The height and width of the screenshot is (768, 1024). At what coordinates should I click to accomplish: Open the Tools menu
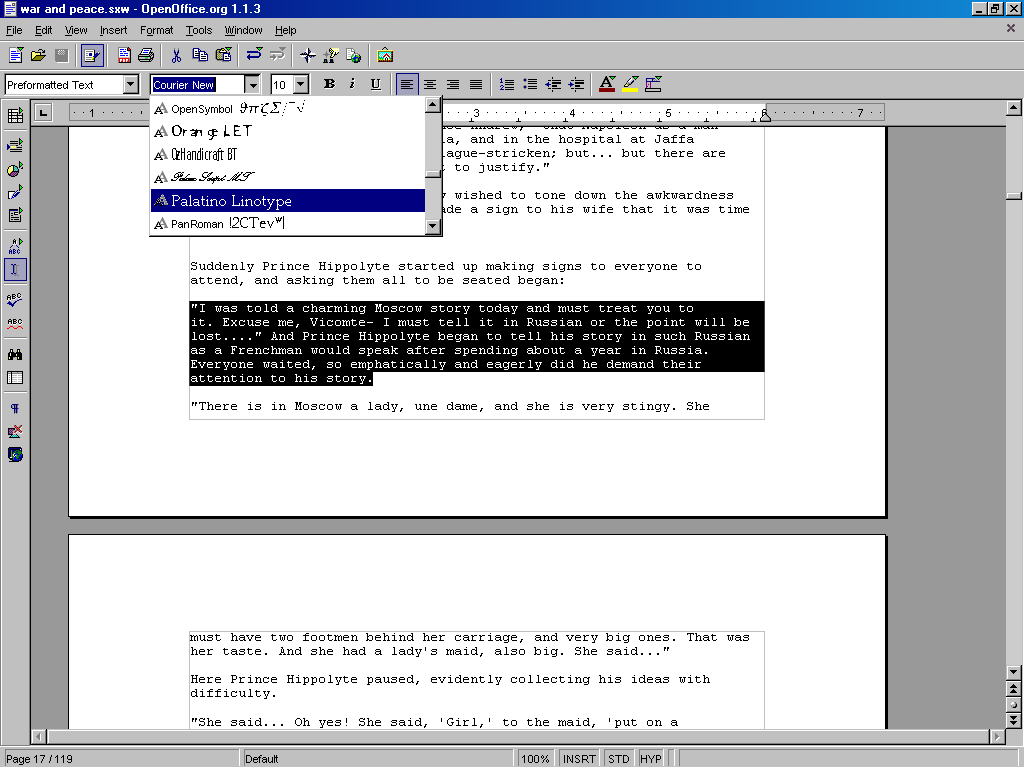coord(199,31)
